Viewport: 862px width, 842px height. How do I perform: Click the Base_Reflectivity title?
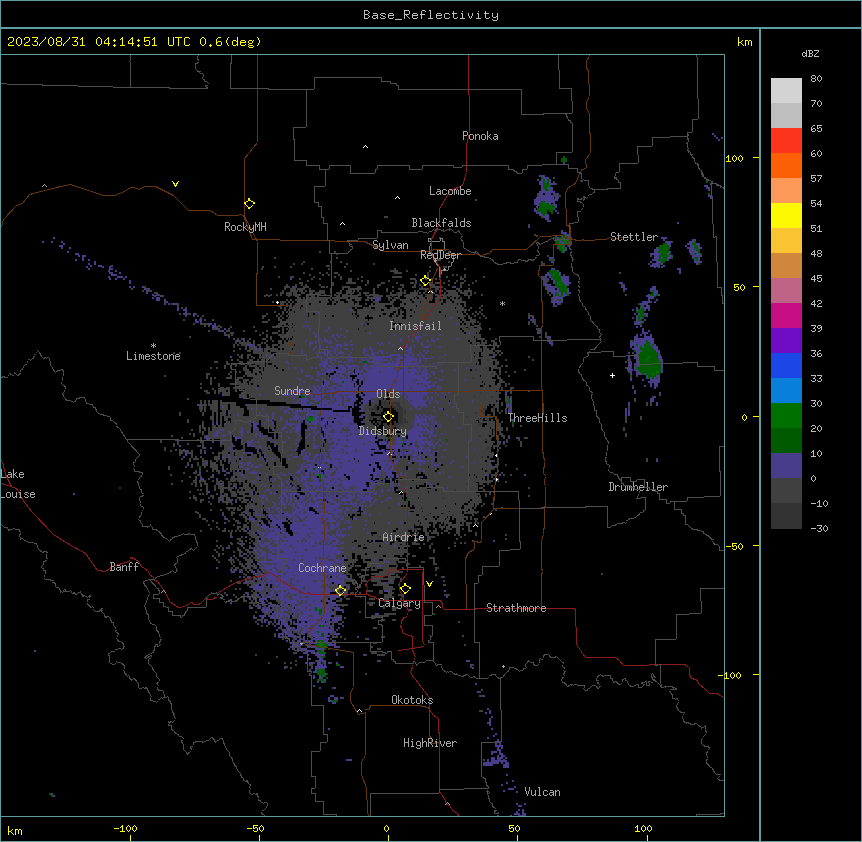click(x=431, y=15)
